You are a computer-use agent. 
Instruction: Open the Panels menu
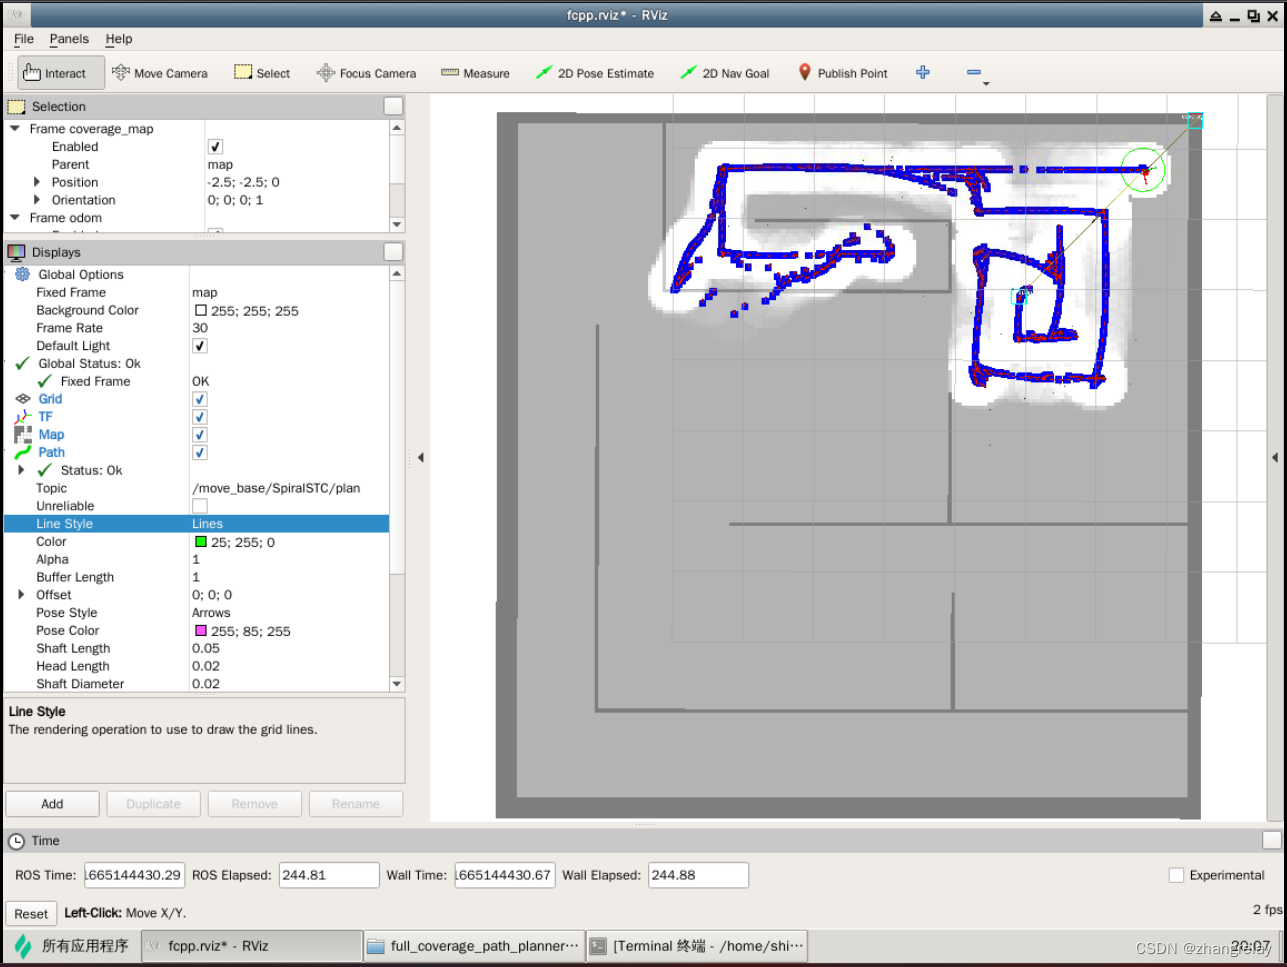tap(69, 39)
